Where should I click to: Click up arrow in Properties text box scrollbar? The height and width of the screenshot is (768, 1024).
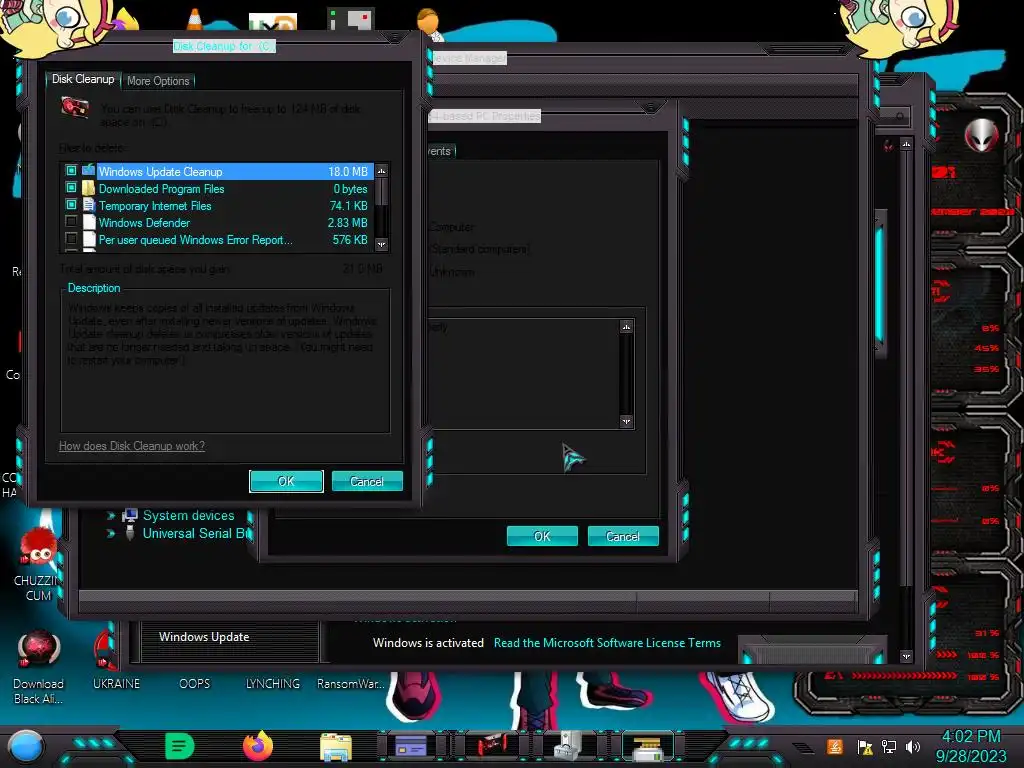(x=626, y=327)
